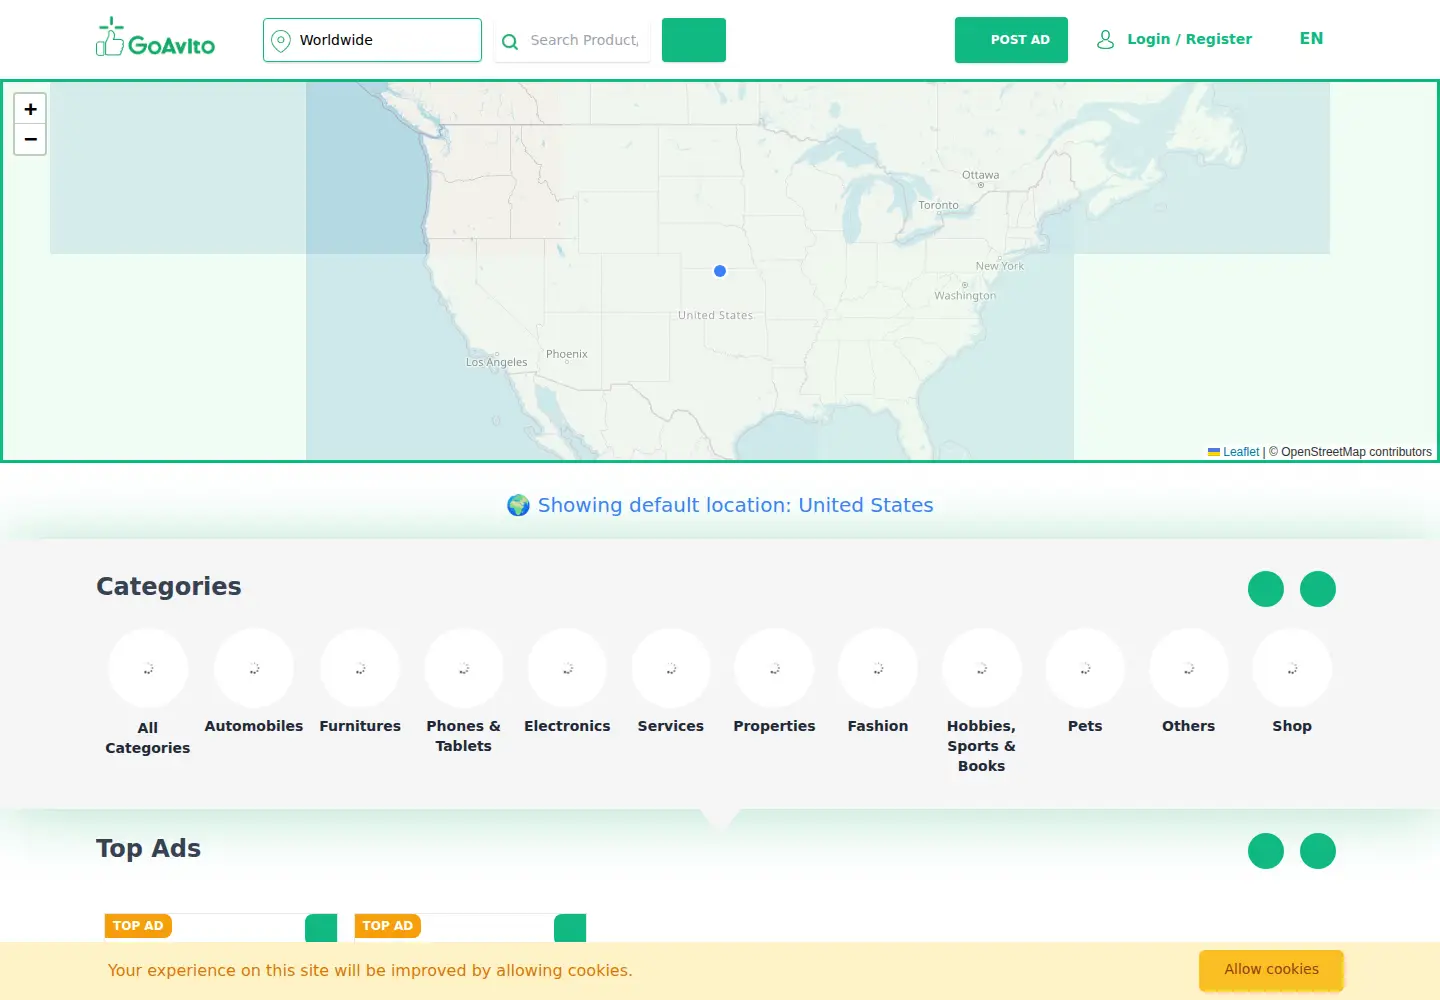Click the Toronto label on the map

coord(938,205)
